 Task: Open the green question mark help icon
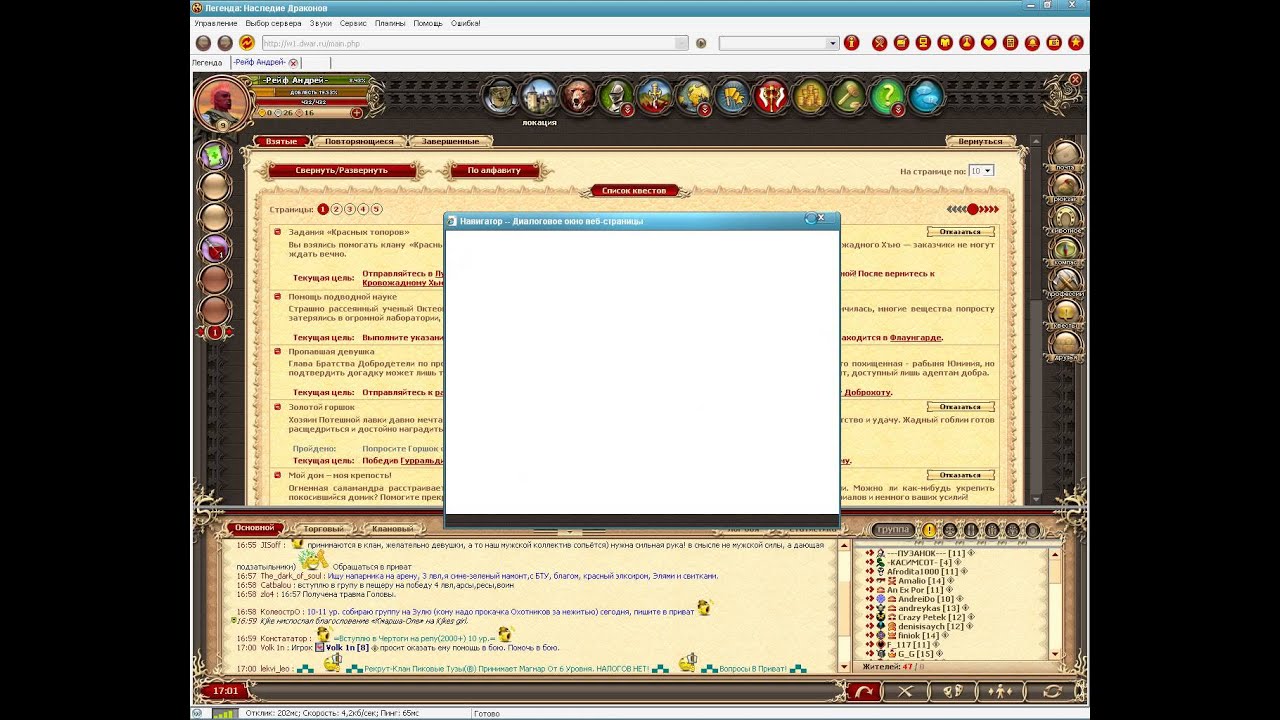coord(887,97)
